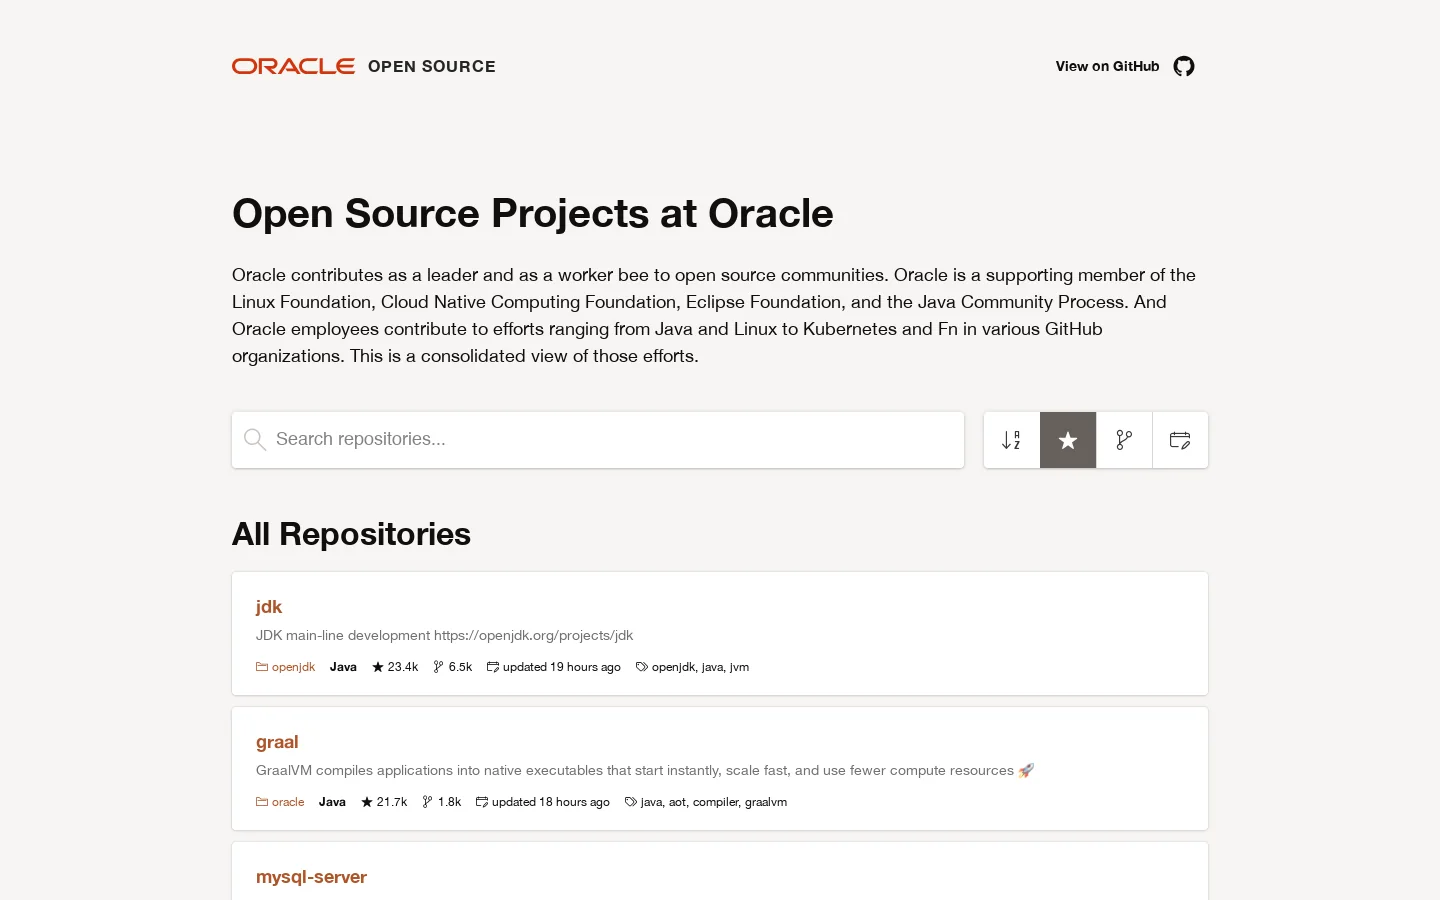Click the 'openjdk, java, jvm' topics text
The height and width of the screenshot is (900, 1440).
[700, 667]
